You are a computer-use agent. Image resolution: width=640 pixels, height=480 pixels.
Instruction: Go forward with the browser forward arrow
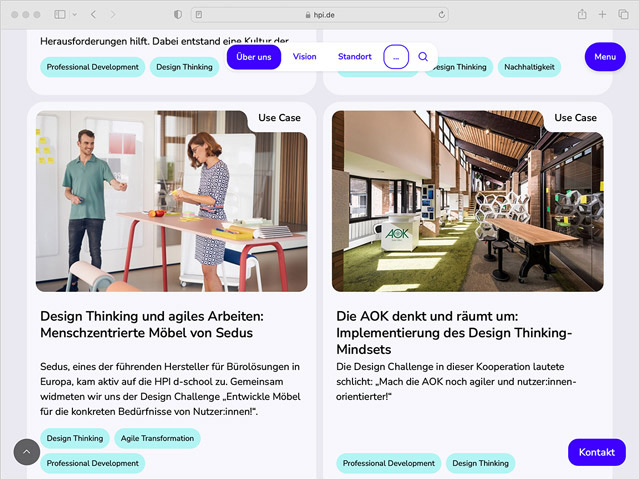[113, 15]
